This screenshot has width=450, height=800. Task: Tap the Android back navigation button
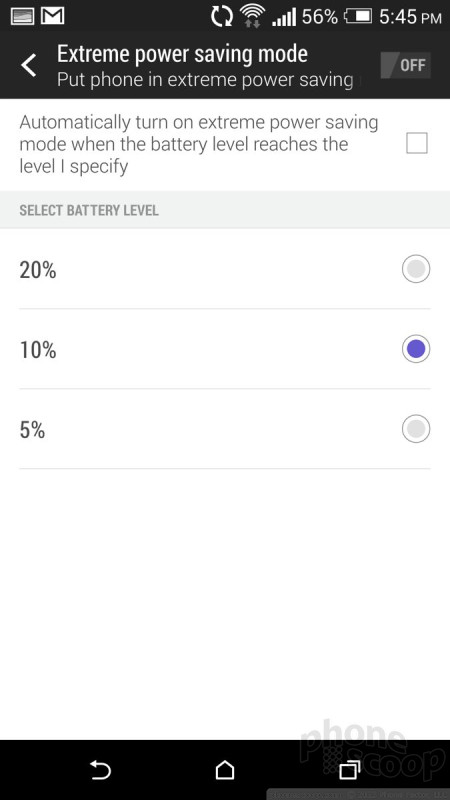[100, 769]
